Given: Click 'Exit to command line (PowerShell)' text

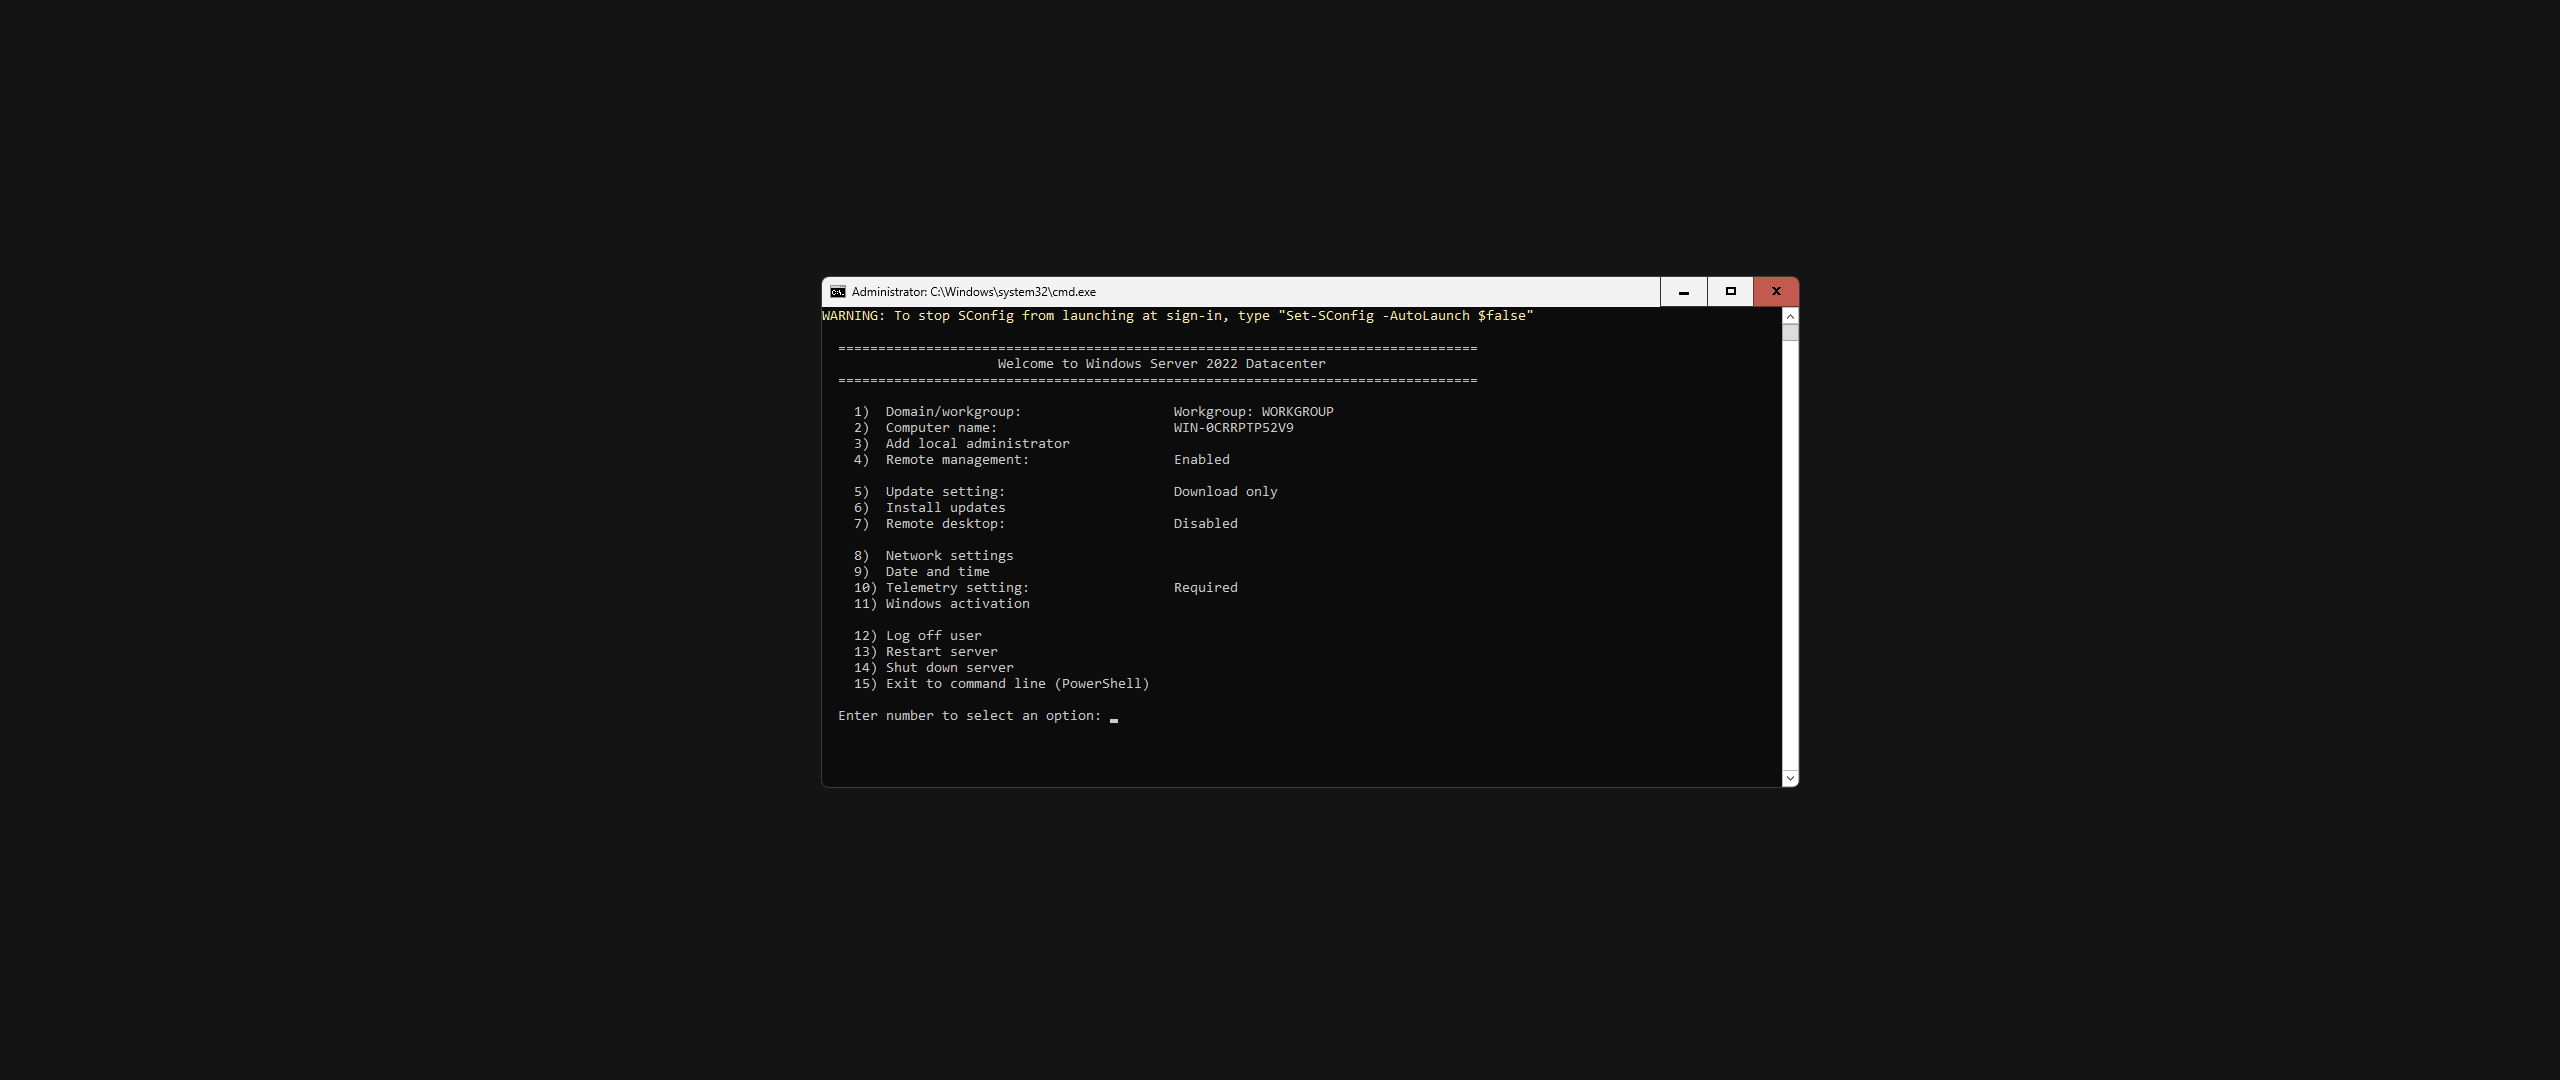Looking at the screenshot, I should click(1016, 684).
